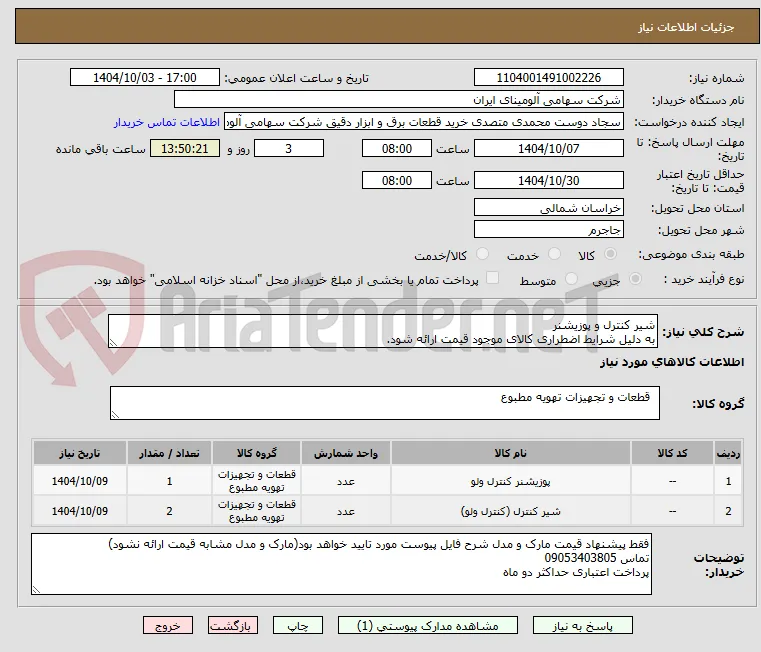Select the خدمت radio button
Screen dimensions: 761x652
[x=554, y=254]
